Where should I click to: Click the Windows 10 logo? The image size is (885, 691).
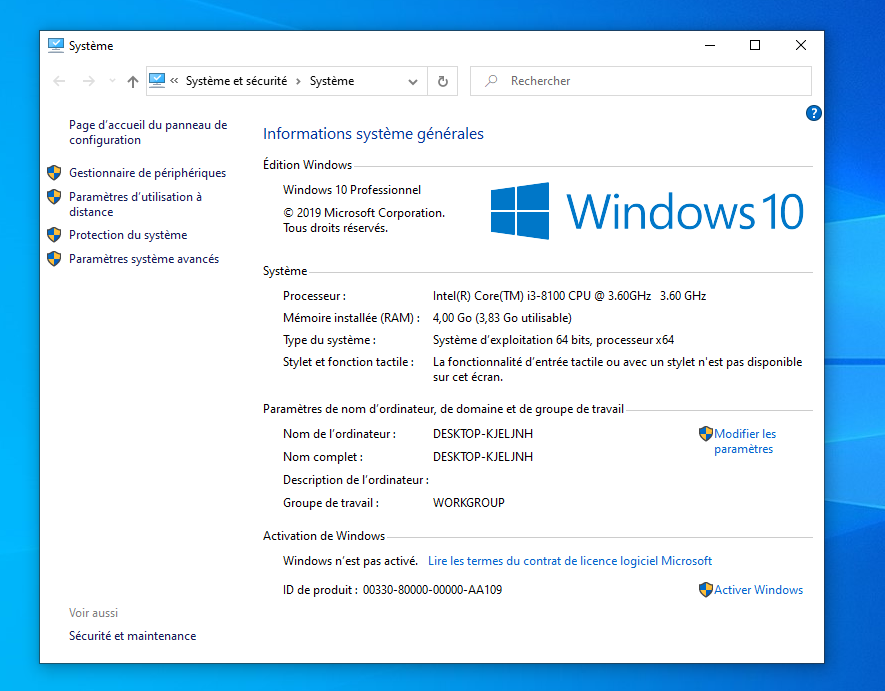point(647,211)
